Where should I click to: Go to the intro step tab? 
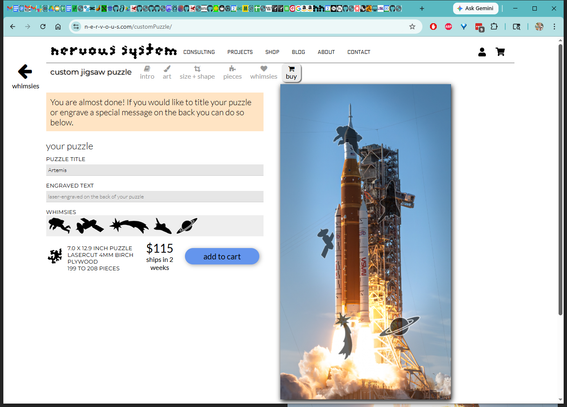coord(147,73)
